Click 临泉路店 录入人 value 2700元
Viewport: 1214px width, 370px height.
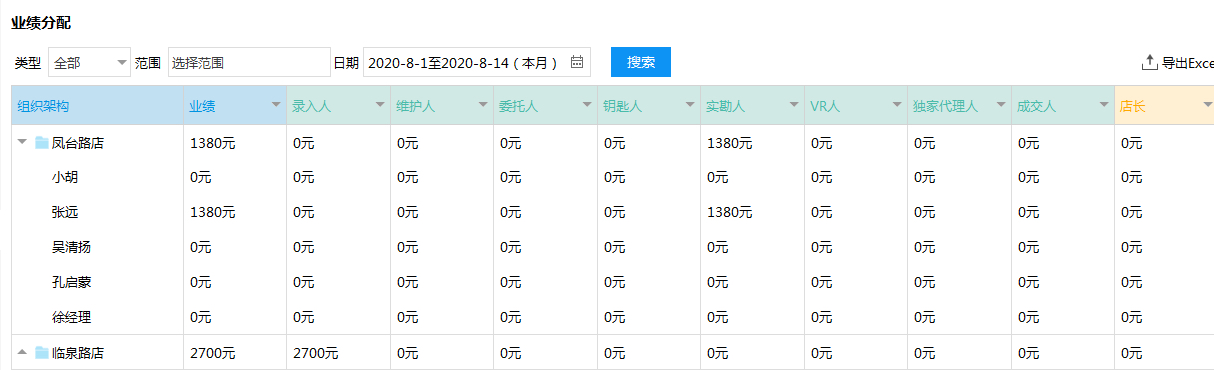click(x=316, y=352)
